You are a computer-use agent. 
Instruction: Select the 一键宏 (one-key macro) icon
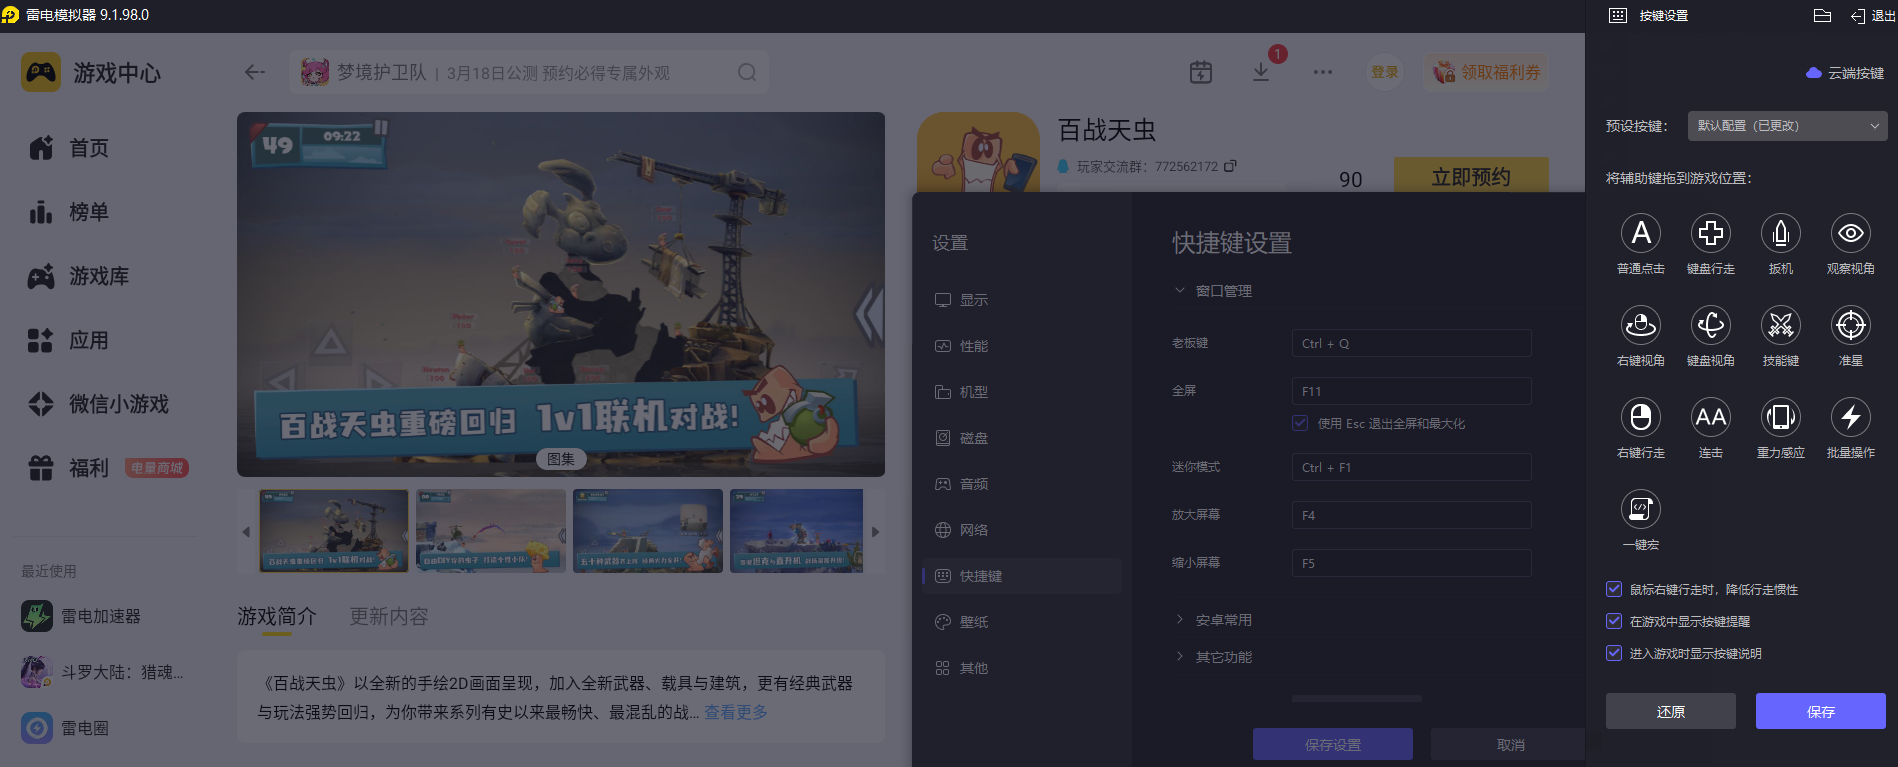coord(1641,509)
